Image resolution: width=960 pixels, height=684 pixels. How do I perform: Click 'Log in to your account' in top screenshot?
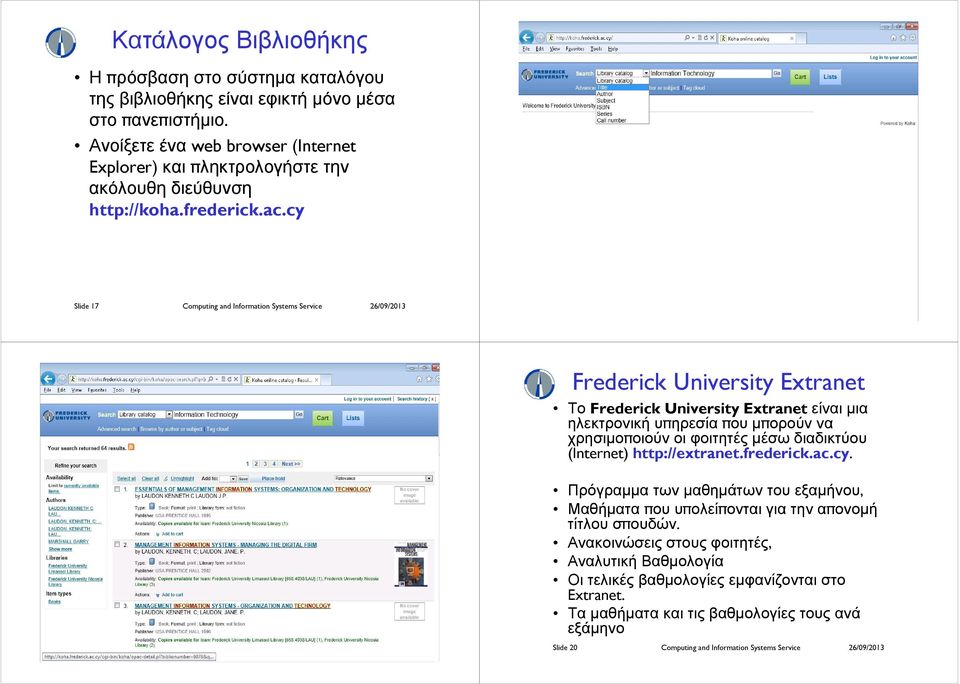(893, 58)
